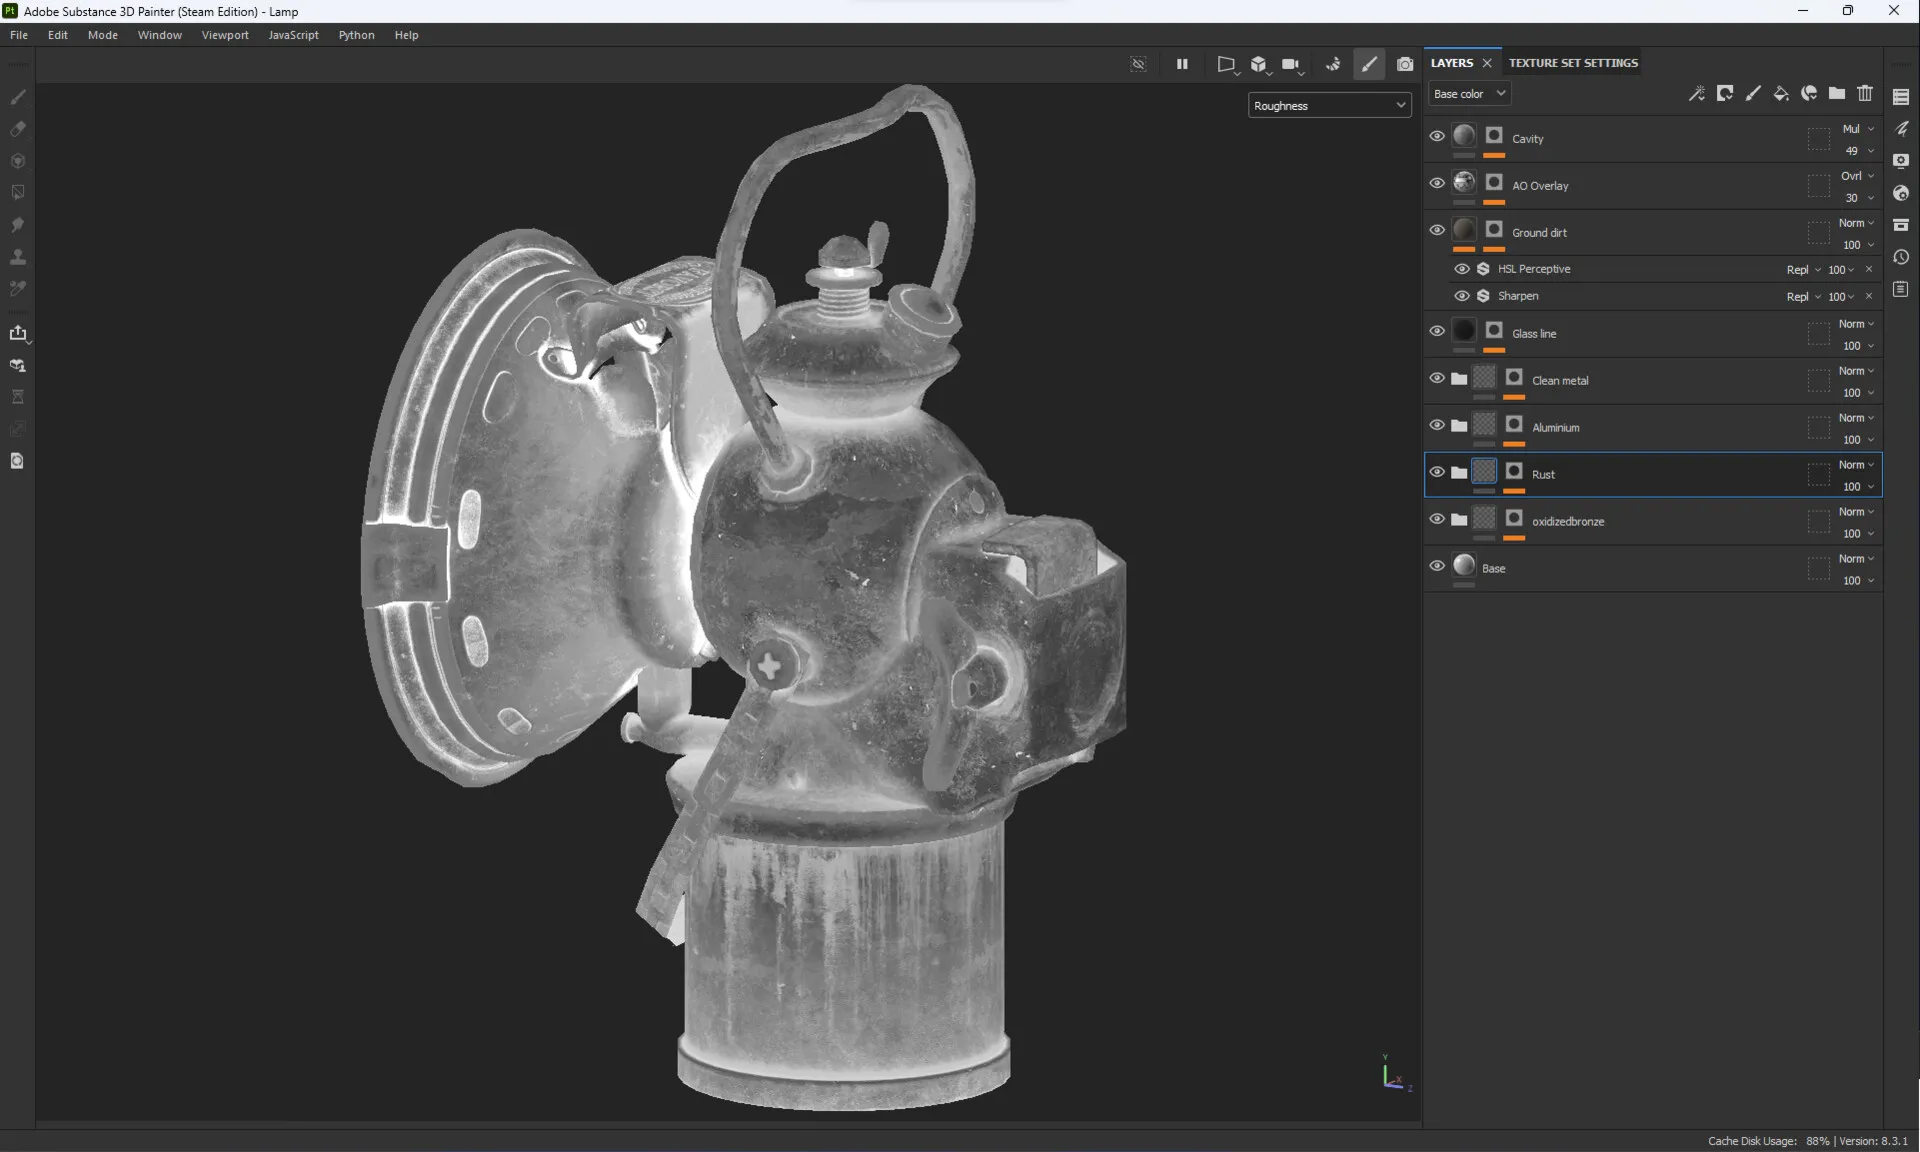Click the add effect wand icon
1920x1152 pixels.
(x=1697, y=93)
